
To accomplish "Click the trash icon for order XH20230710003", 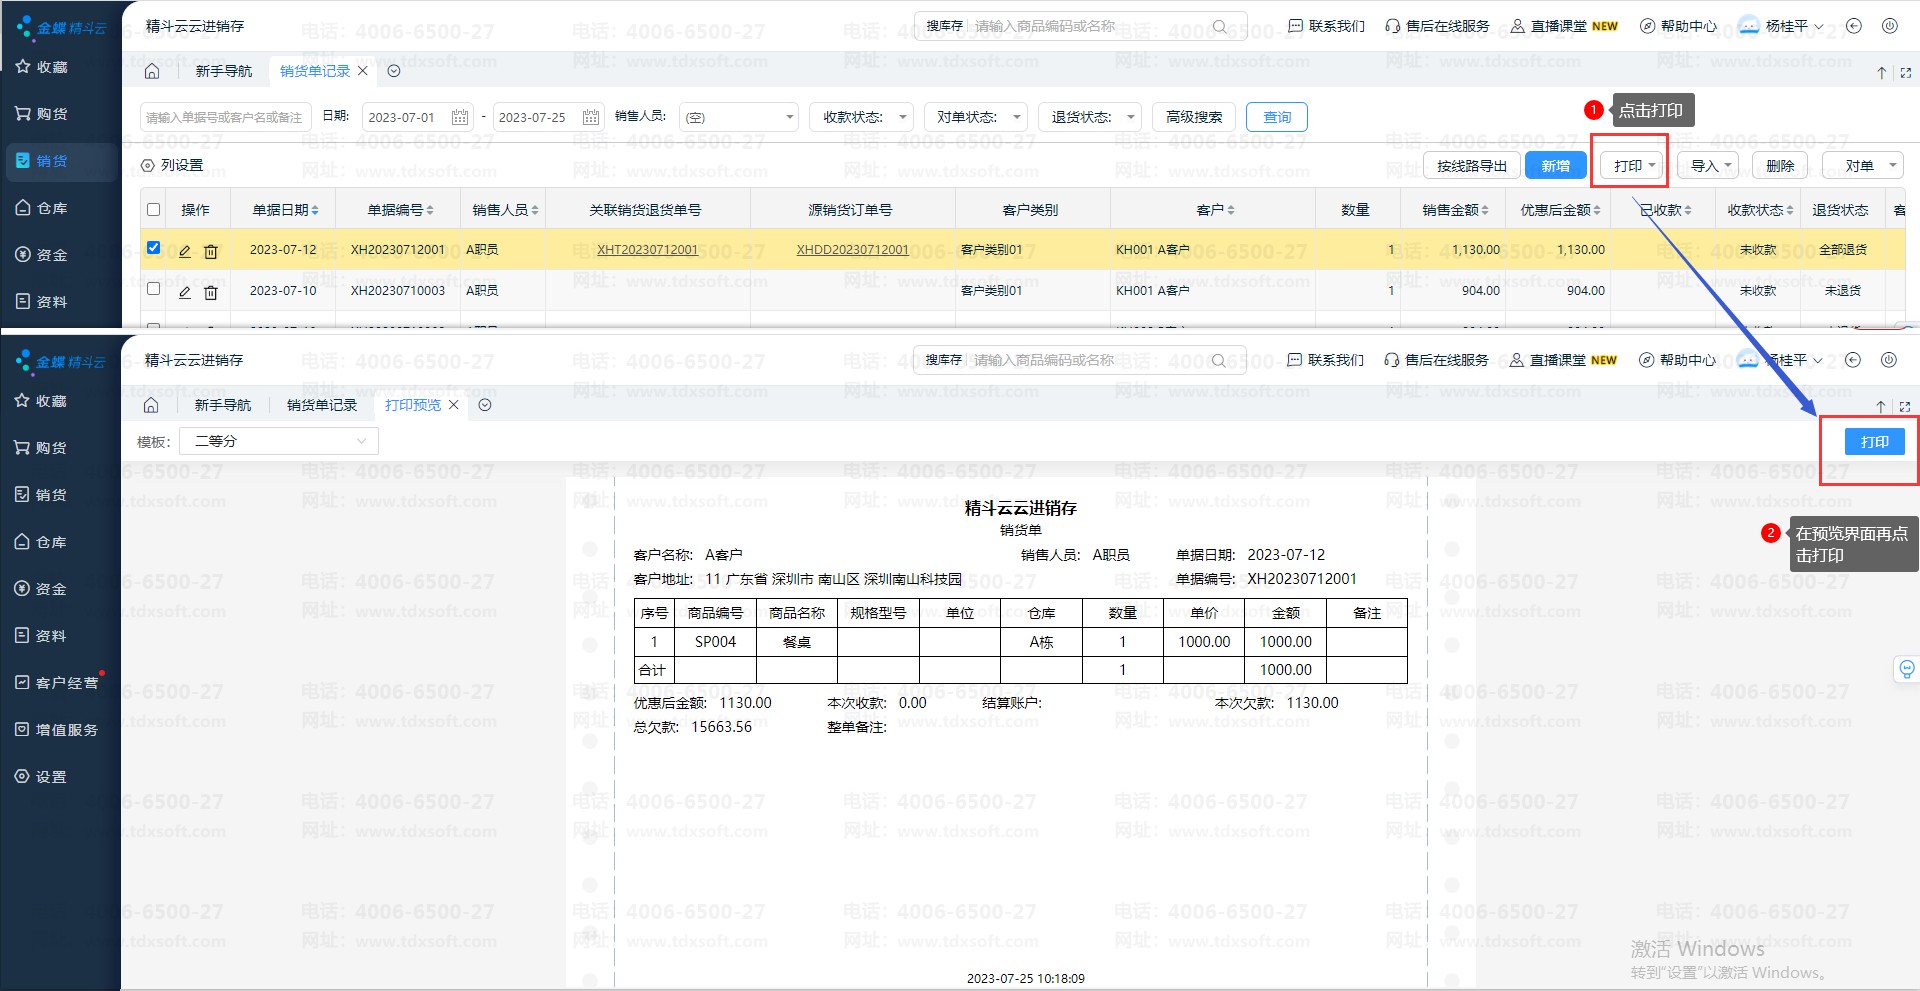I will (211, 292).
